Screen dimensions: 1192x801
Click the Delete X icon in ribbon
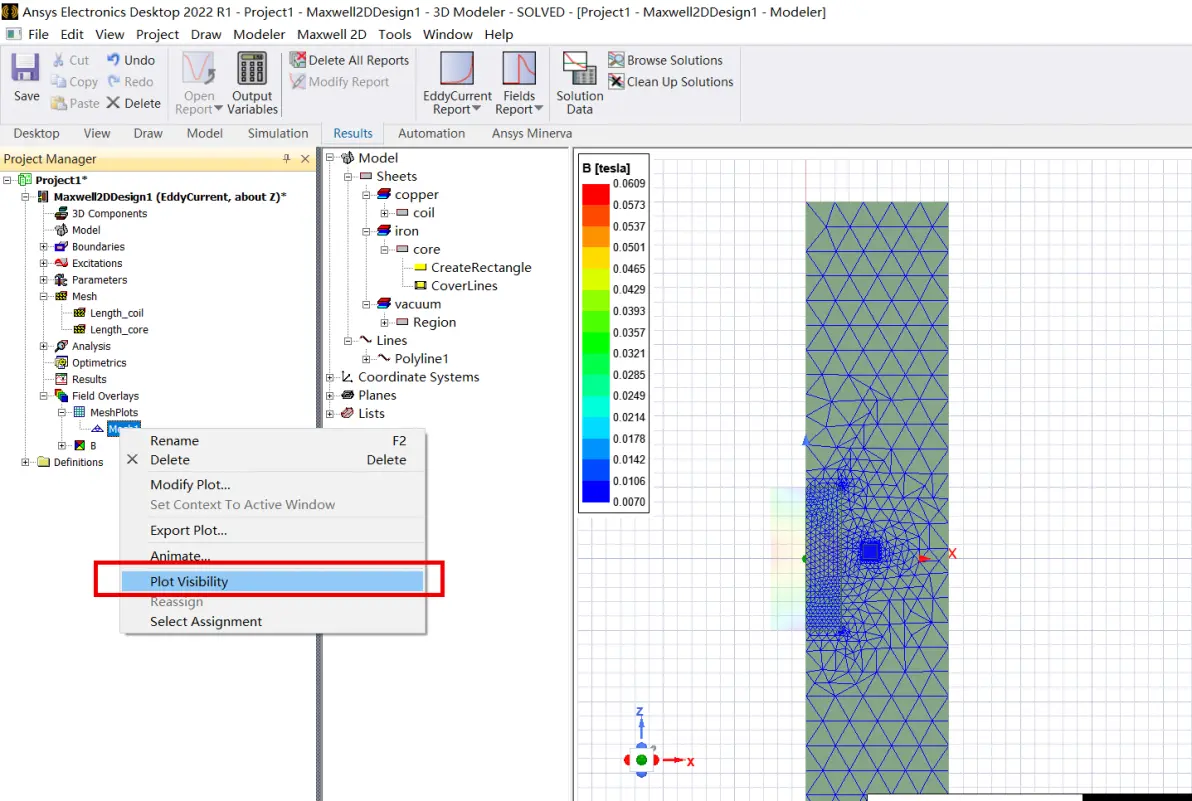tap(113, 103)
